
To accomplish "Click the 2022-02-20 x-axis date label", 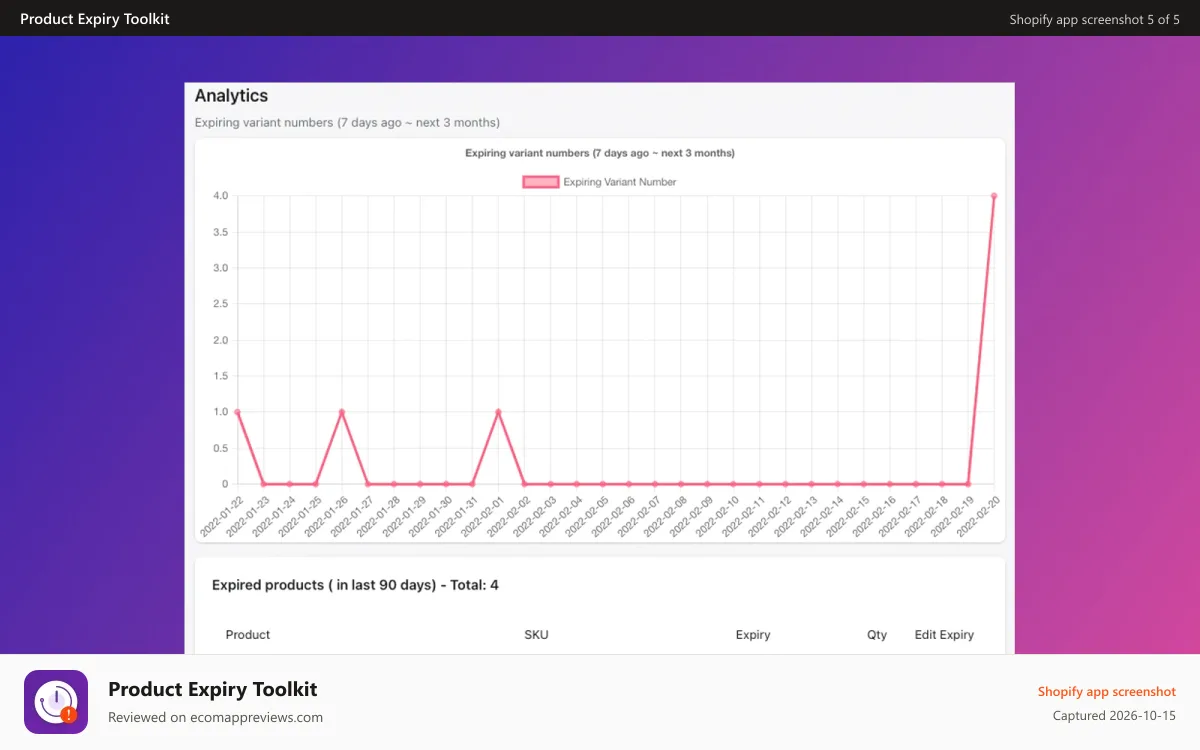I will tap(979, 515).
